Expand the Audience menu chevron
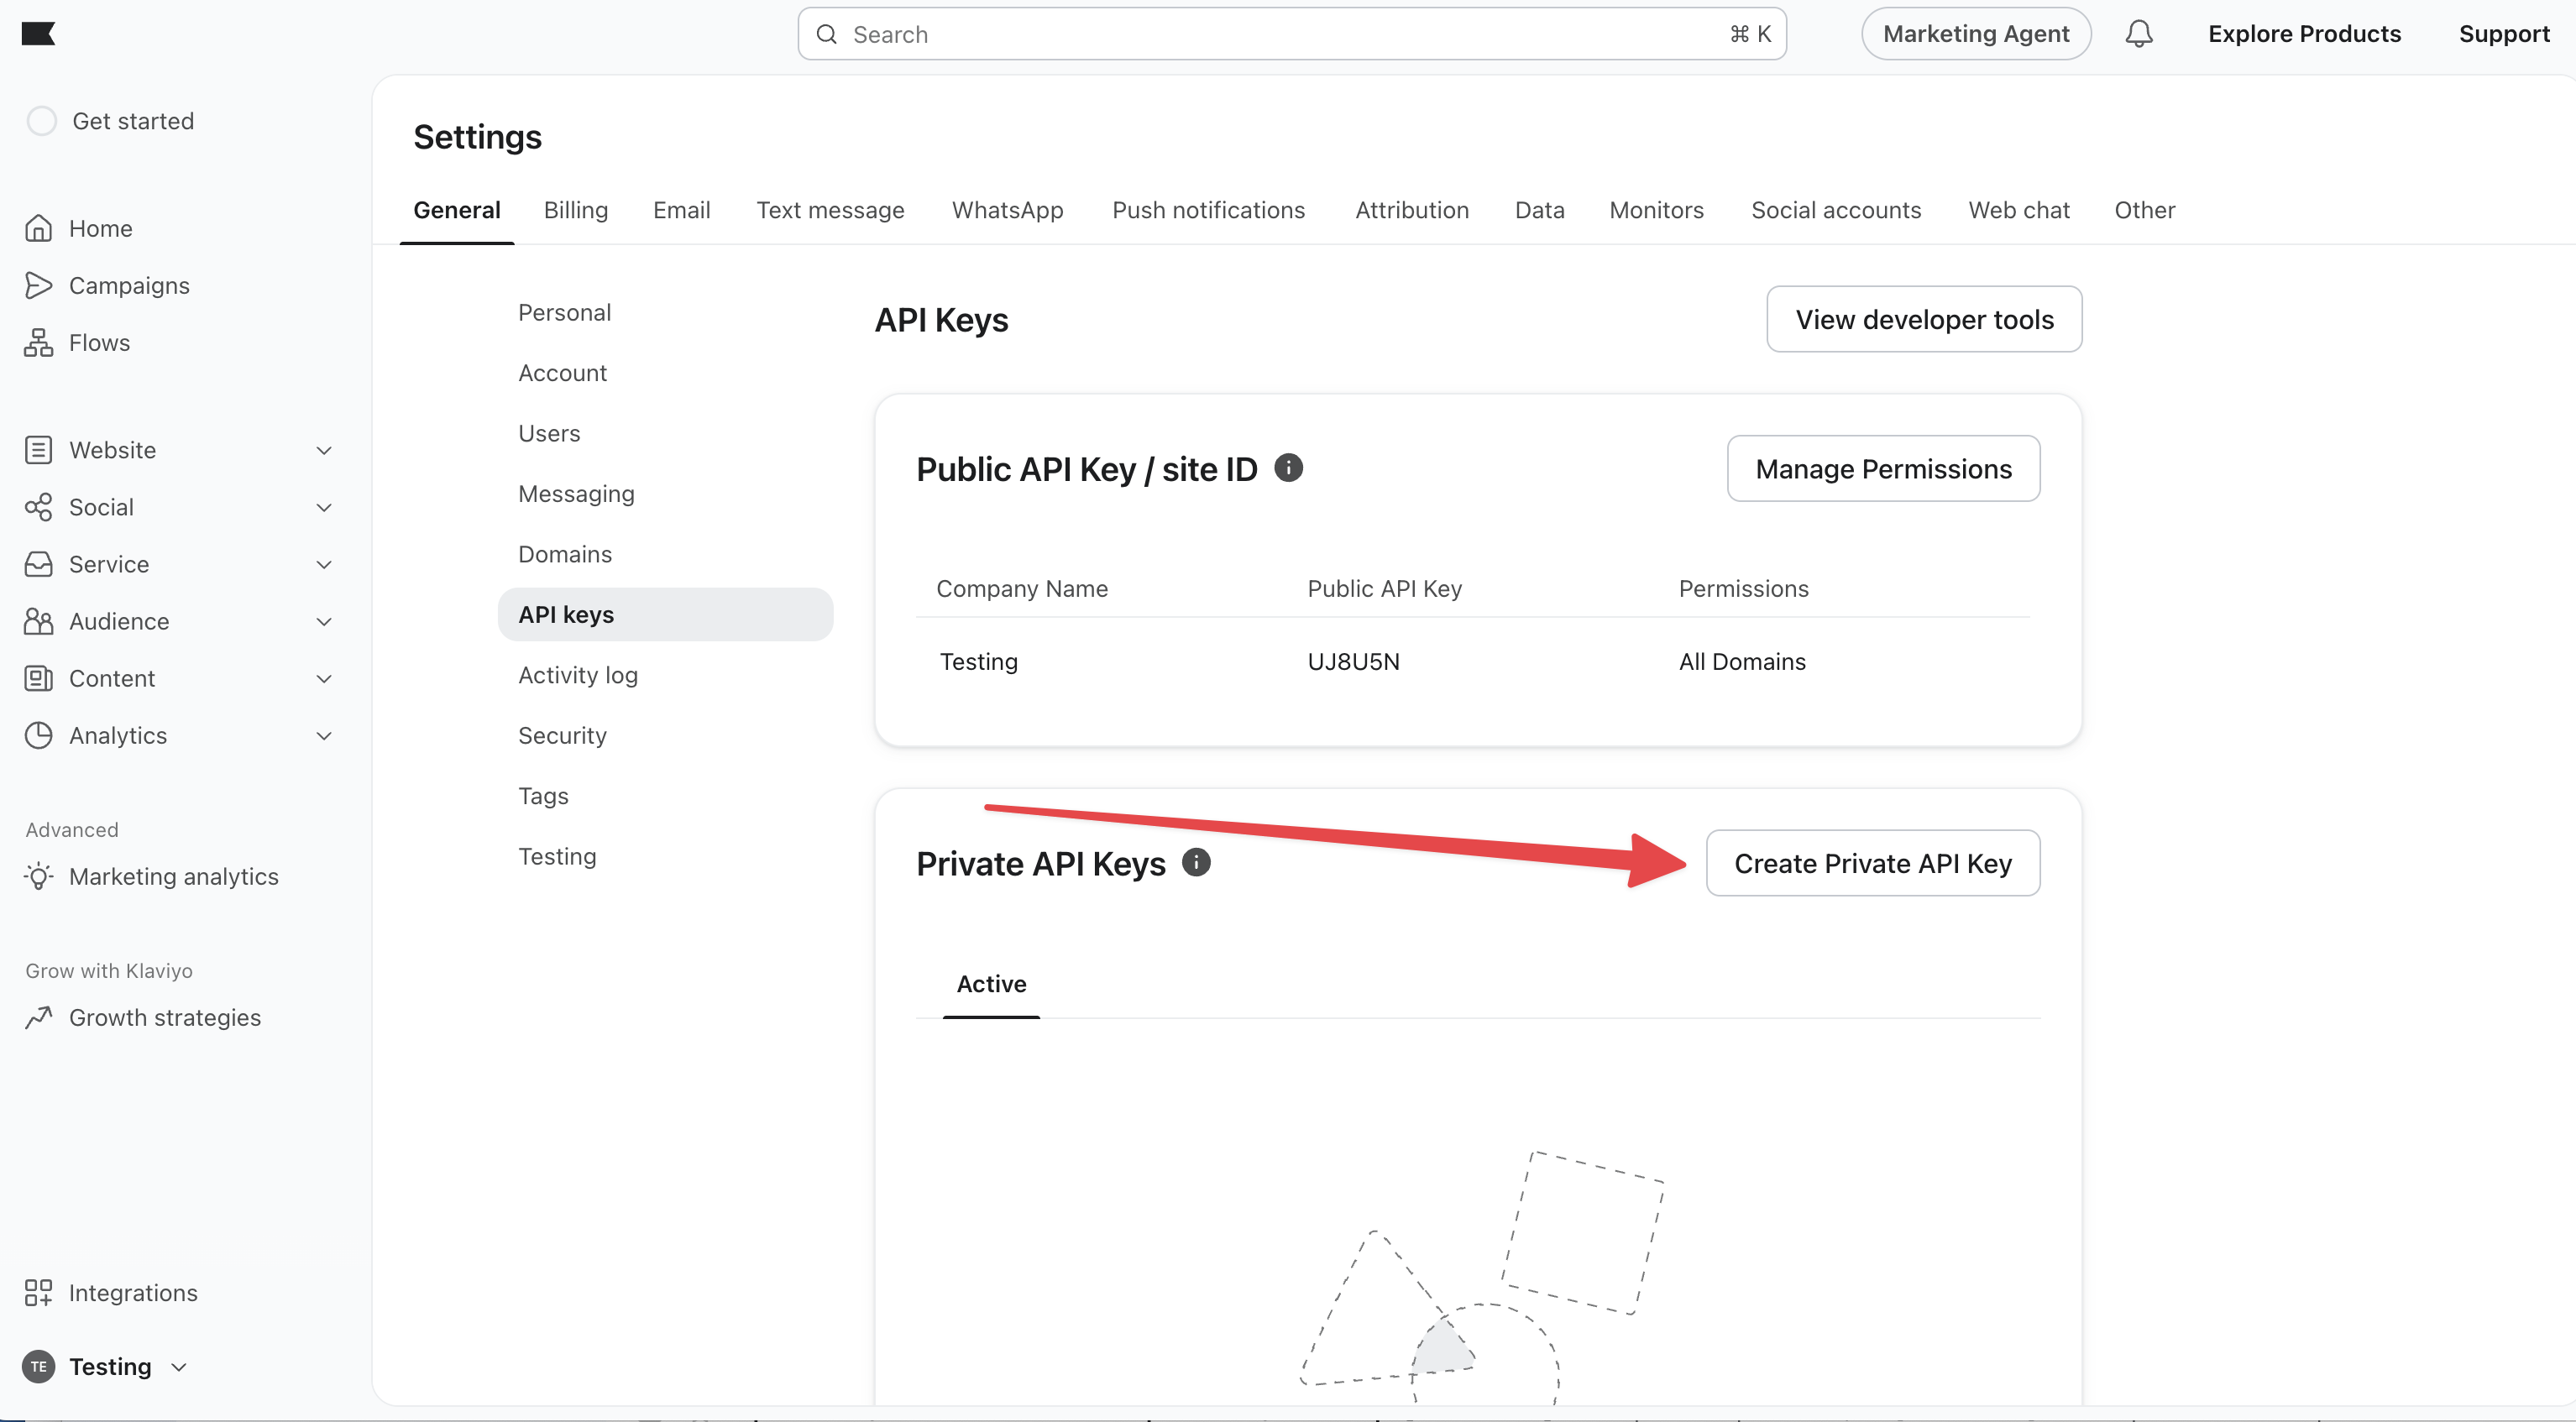The width and height of the screenshot is (2576, 1422). [x=324, y=621]
